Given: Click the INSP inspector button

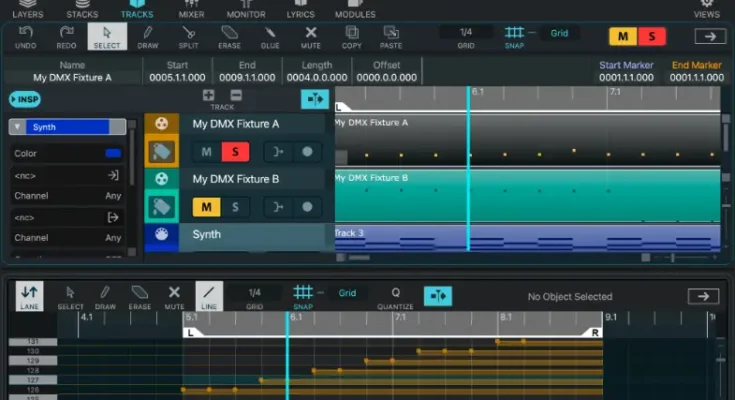Looking at the screenshot, I should click(24, 99).
